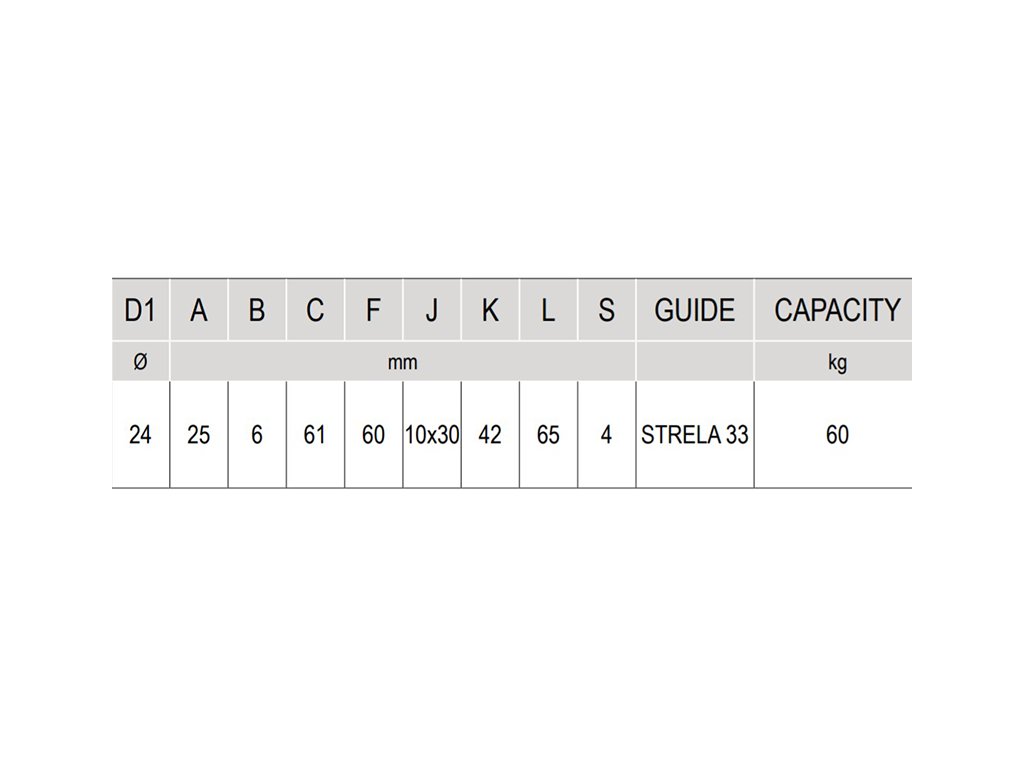This screenshot has width=1024, height=768.
Task: Click value 6 under column B
Action: 257,434
